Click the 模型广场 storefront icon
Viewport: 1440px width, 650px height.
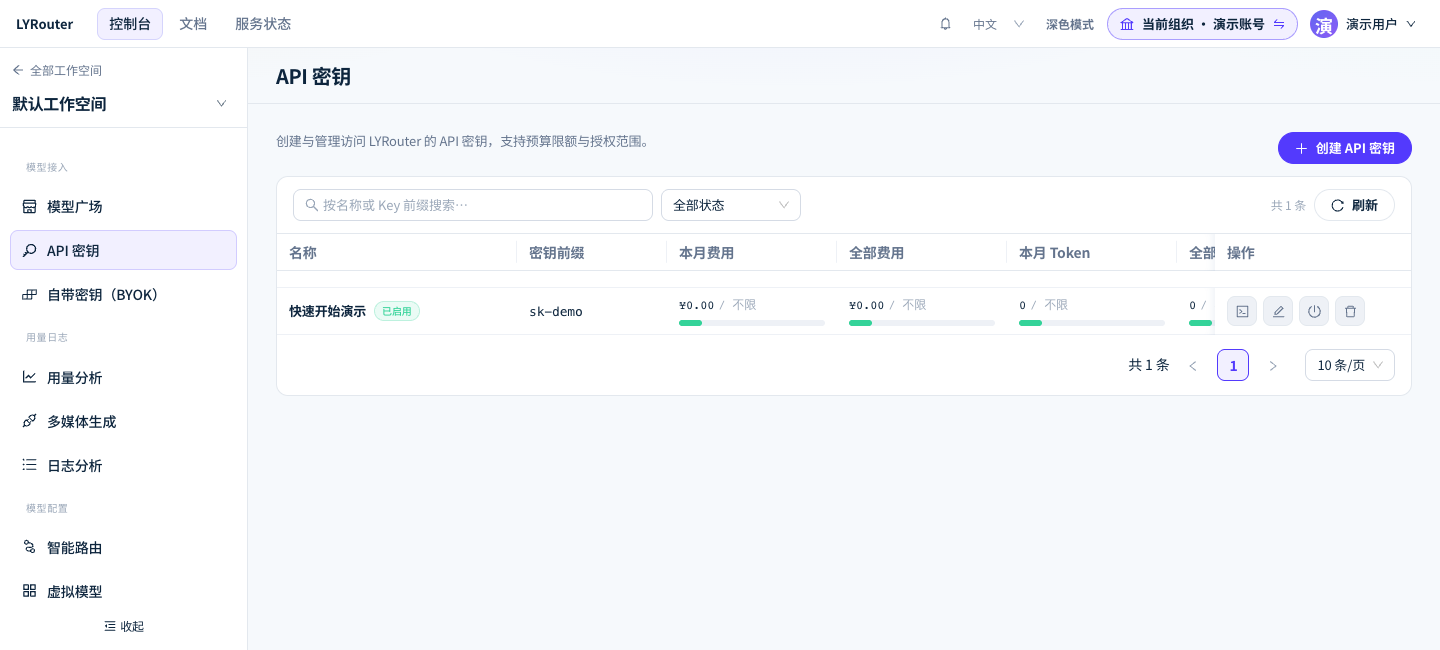click(29, 207)
